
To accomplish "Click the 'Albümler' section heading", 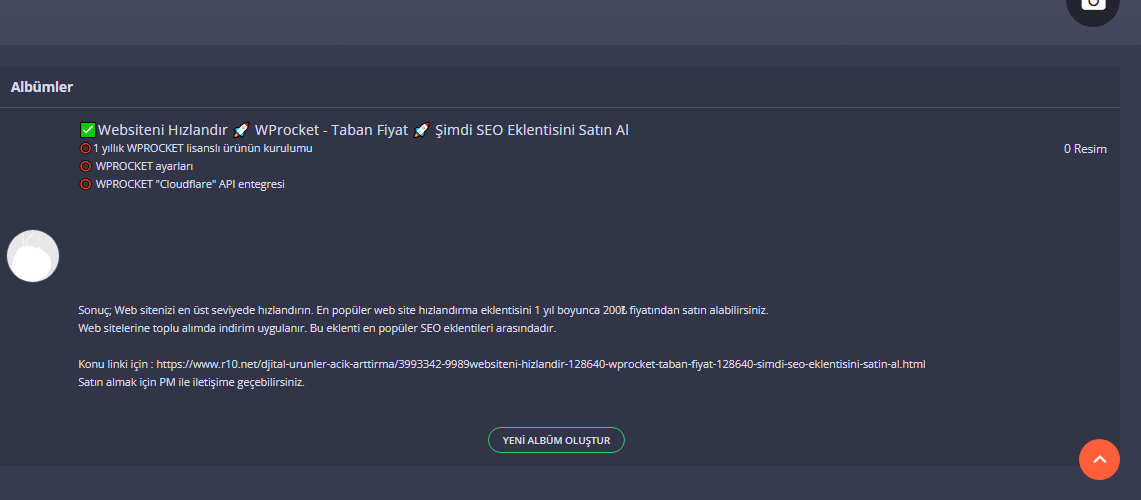I will [x=41, y=87].
